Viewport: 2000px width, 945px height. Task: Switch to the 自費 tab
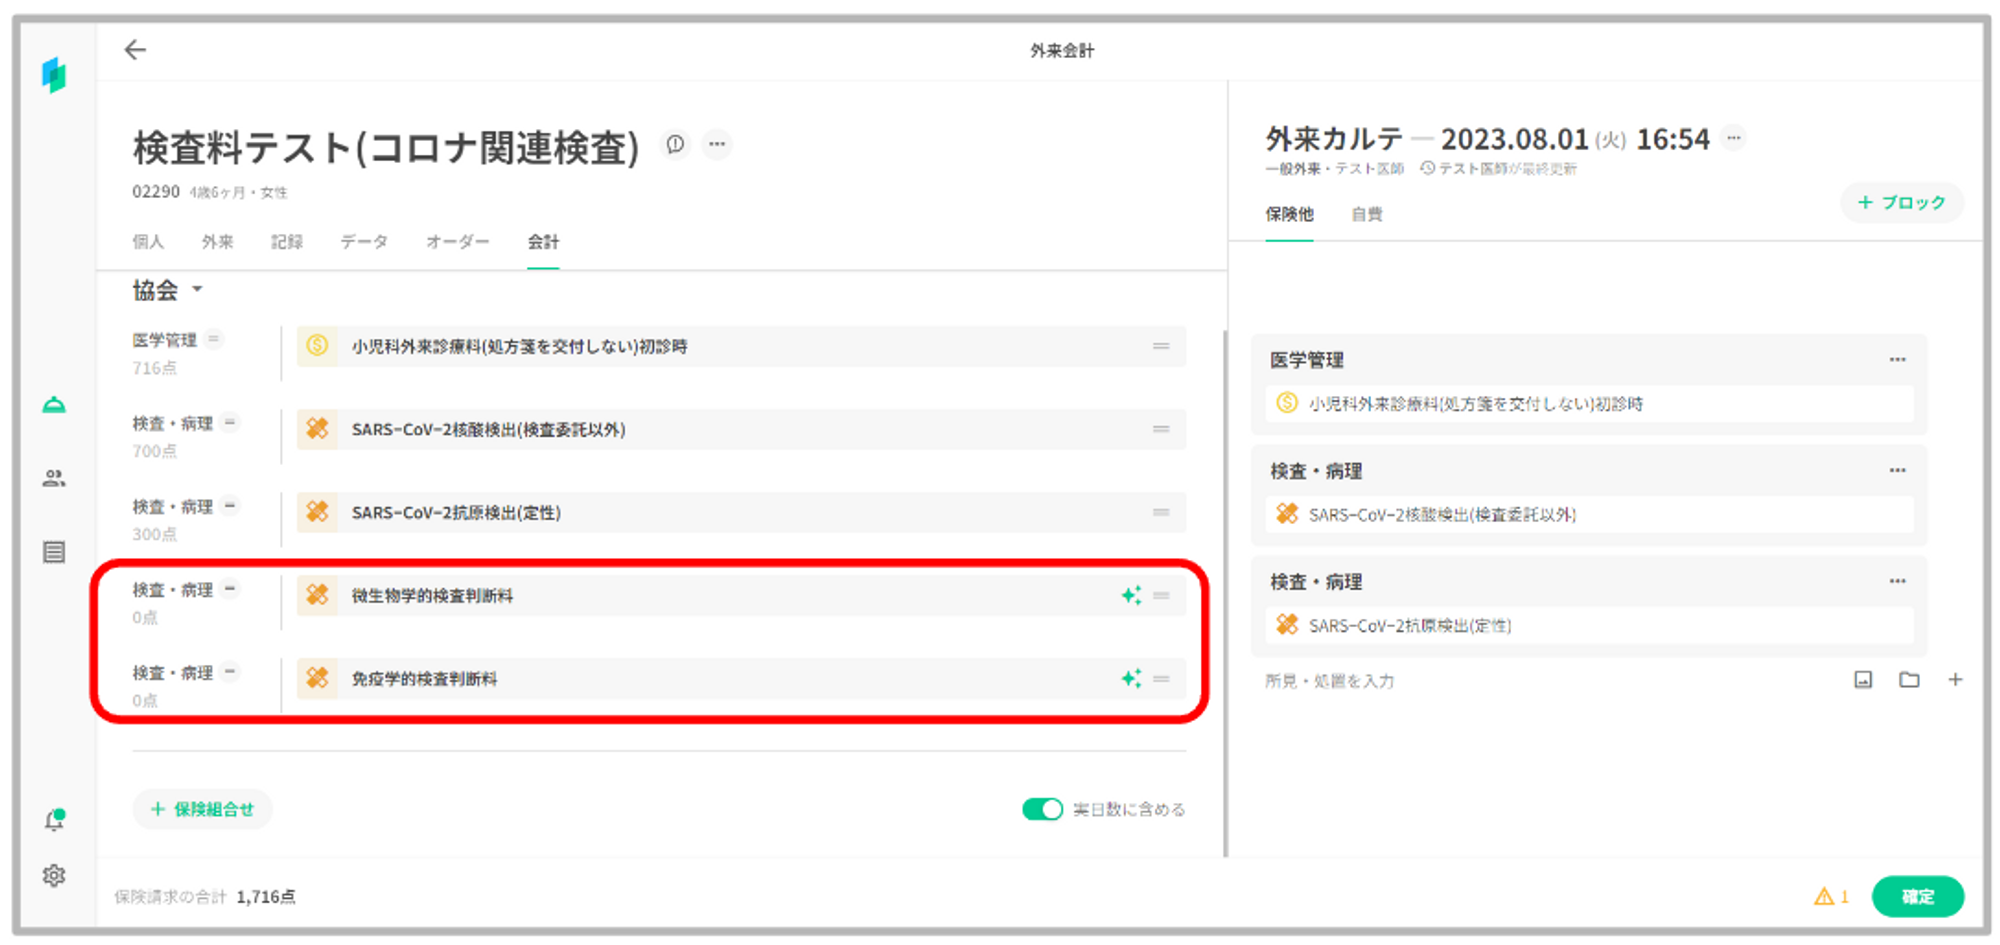point(1366,214)
